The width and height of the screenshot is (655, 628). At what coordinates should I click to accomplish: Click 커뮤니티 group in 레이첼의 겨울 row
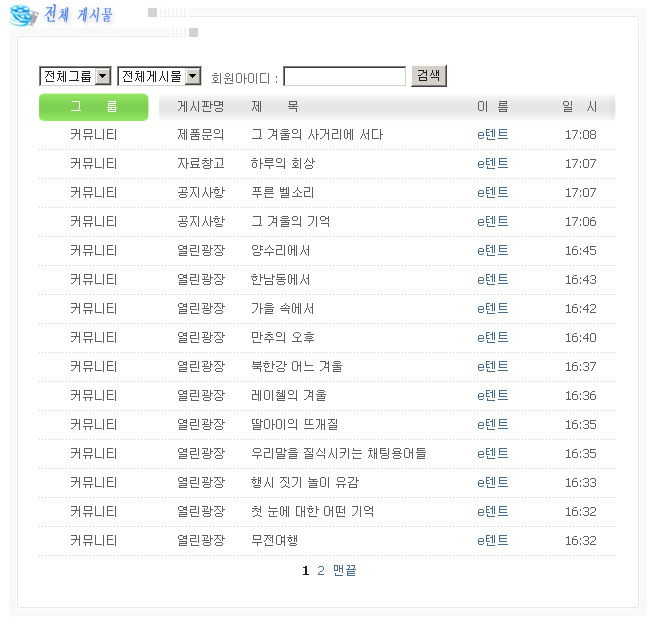94,396
